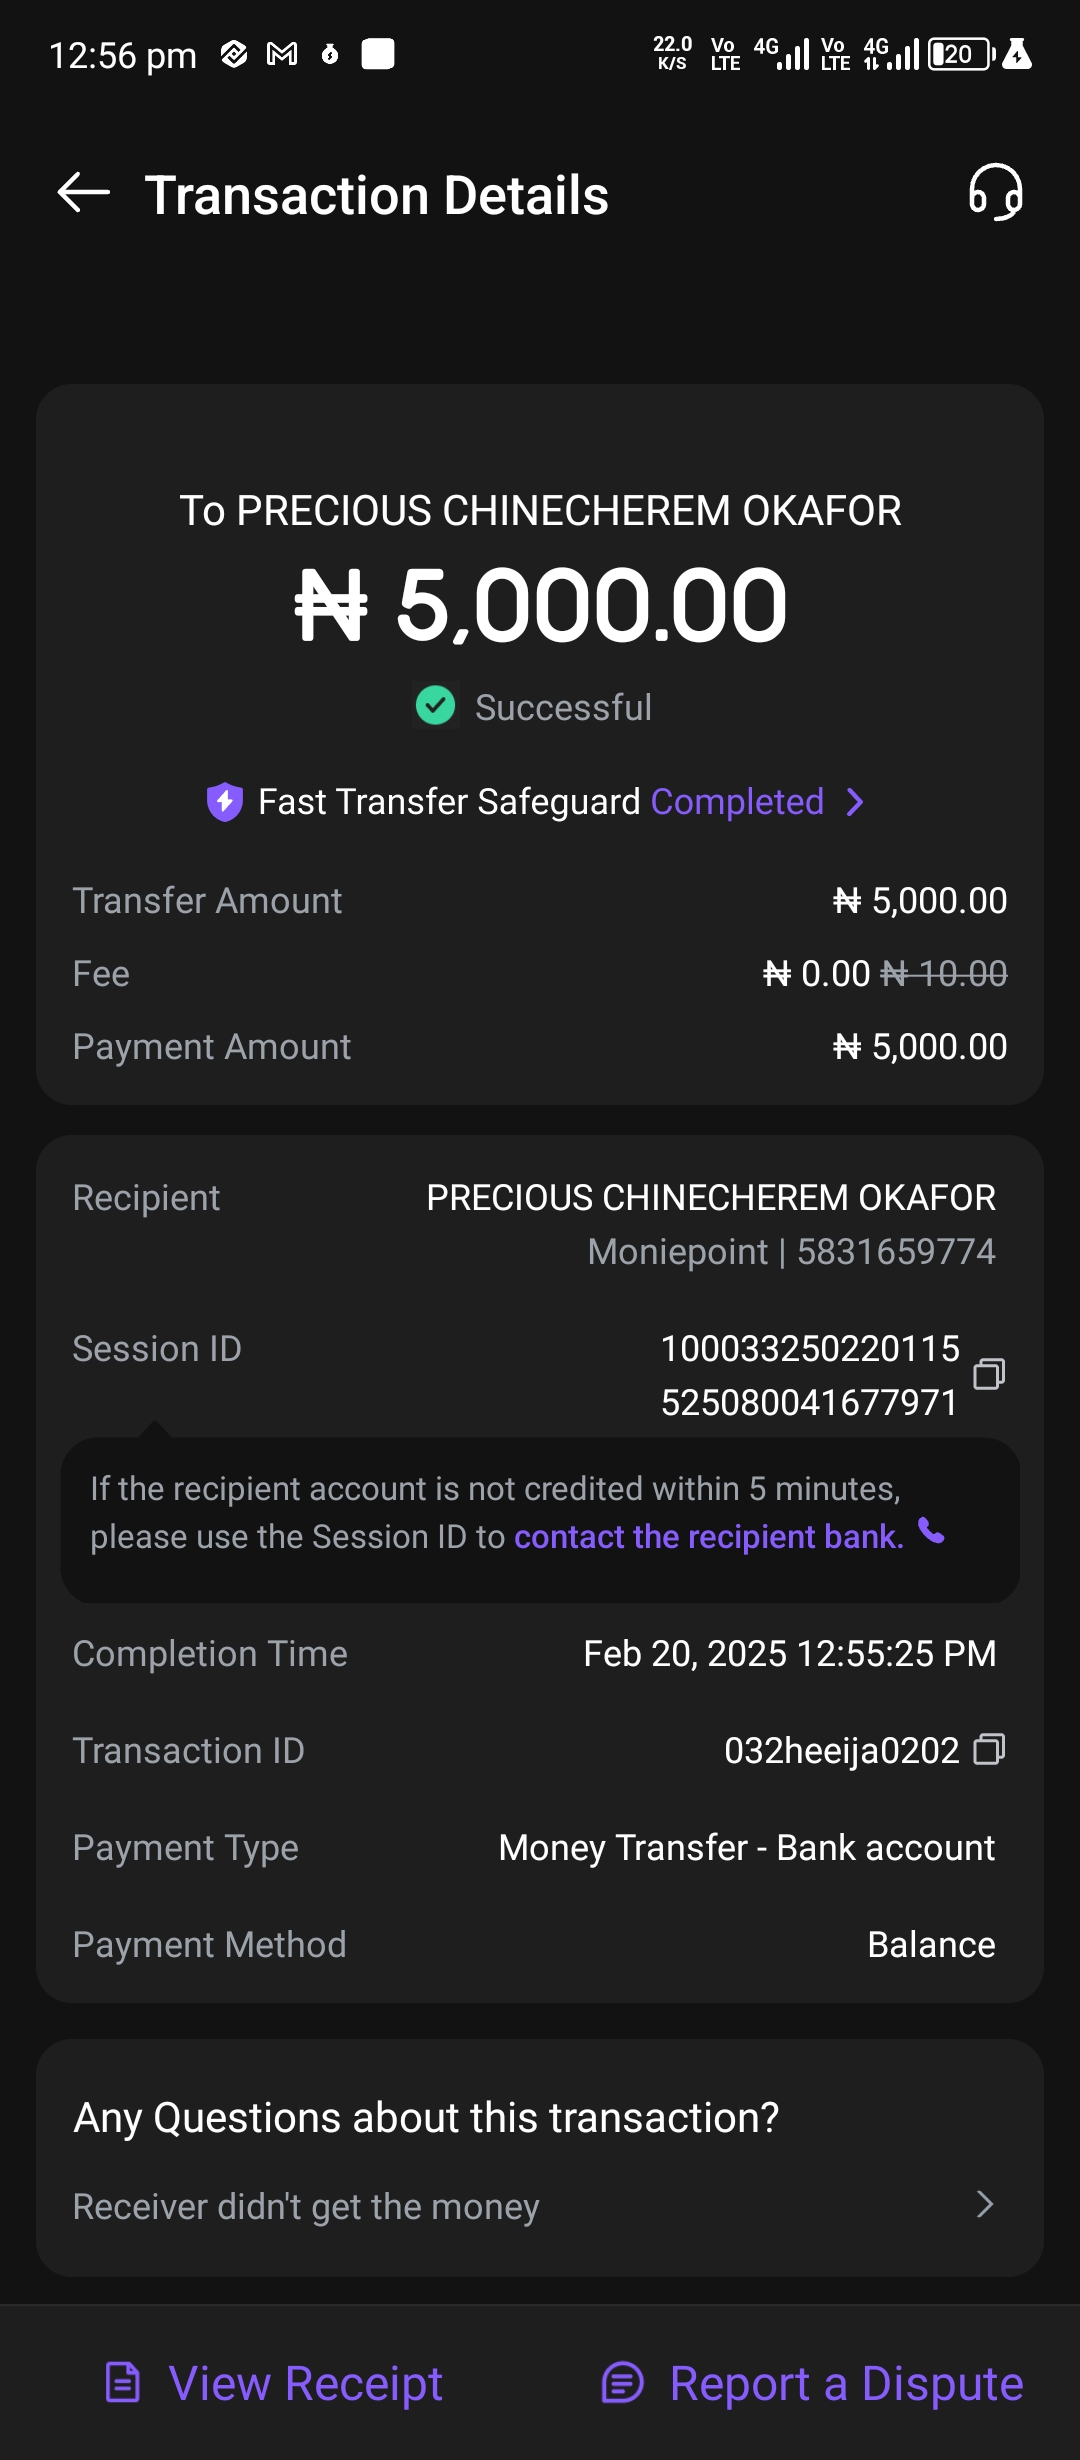
Task: Expand Fast Transfer Safeguard chevron
Action: click(855, 802)
